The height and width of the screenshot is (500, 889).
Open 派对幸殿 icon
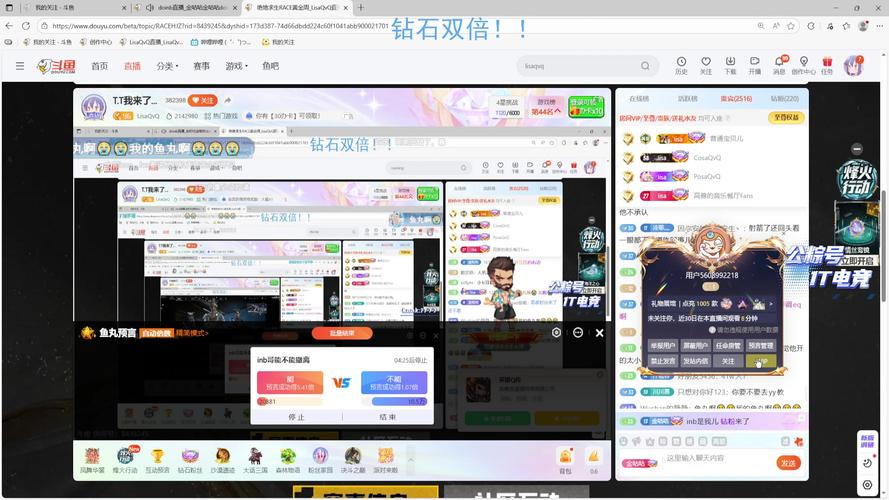pos(386,460)
